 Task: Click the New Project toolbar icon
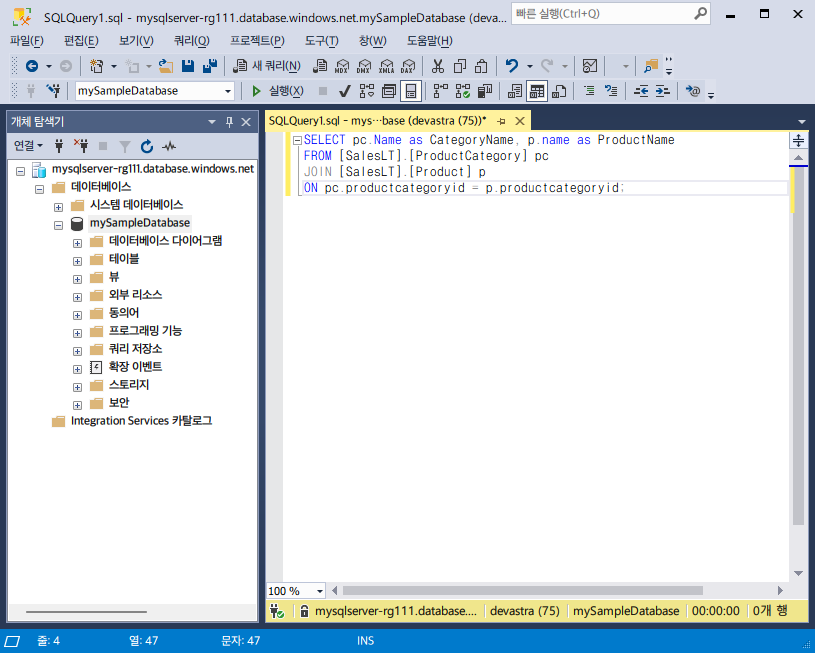(97, 66)
